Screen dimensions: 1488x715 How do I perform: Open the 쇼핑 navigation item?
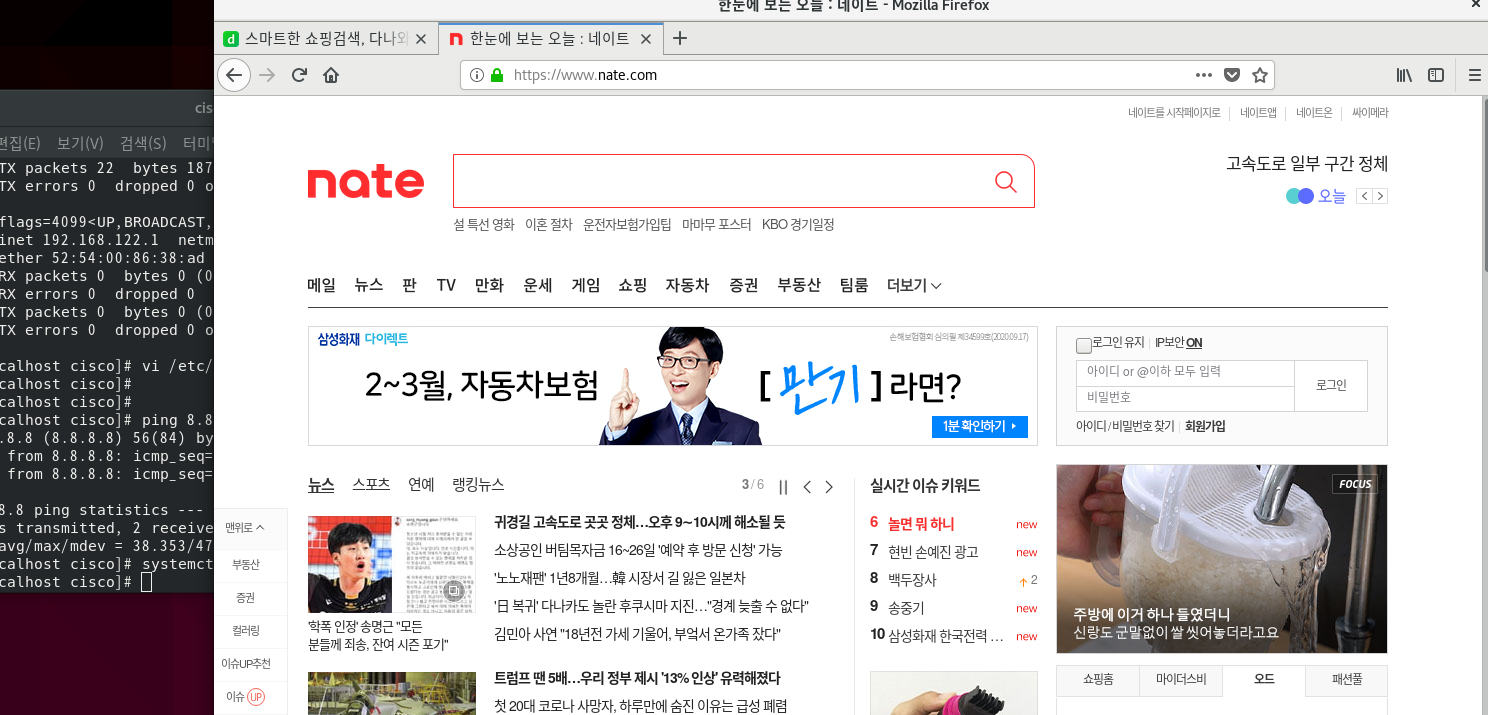click(x=633, y=286)
